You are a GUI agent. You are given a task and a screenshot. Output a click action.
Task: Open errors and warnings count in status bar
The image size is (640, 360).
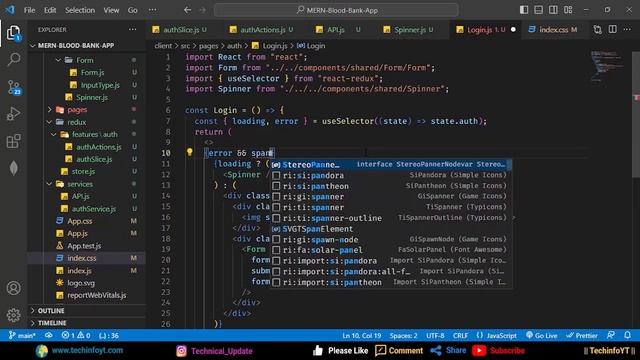[x=76, y=336]
